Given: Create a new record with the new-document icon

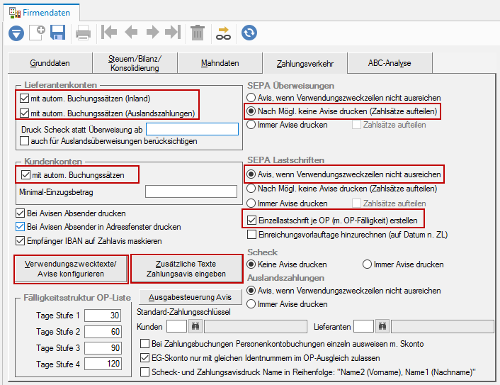Looking at the screenshot, I should tap(37, 33).
